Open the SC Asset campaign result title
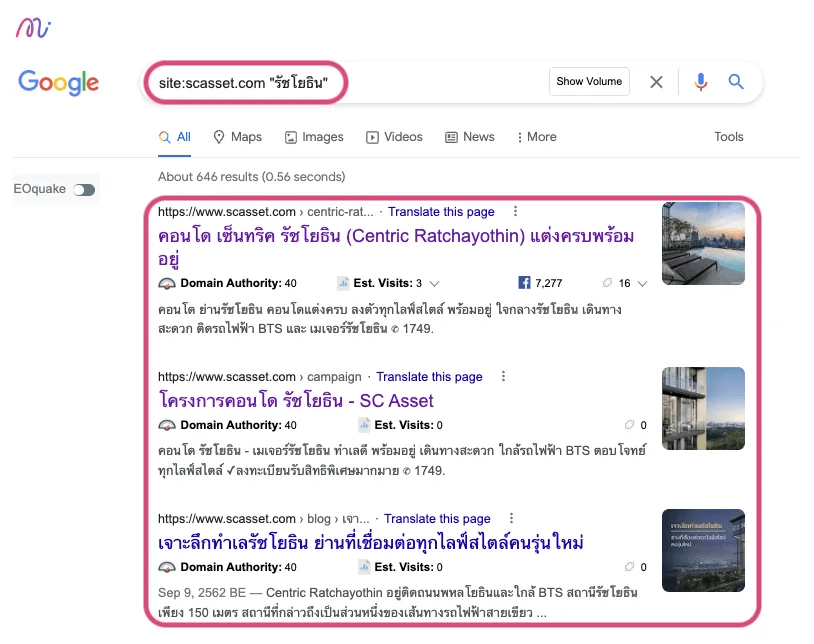 (x=295, y=401)
